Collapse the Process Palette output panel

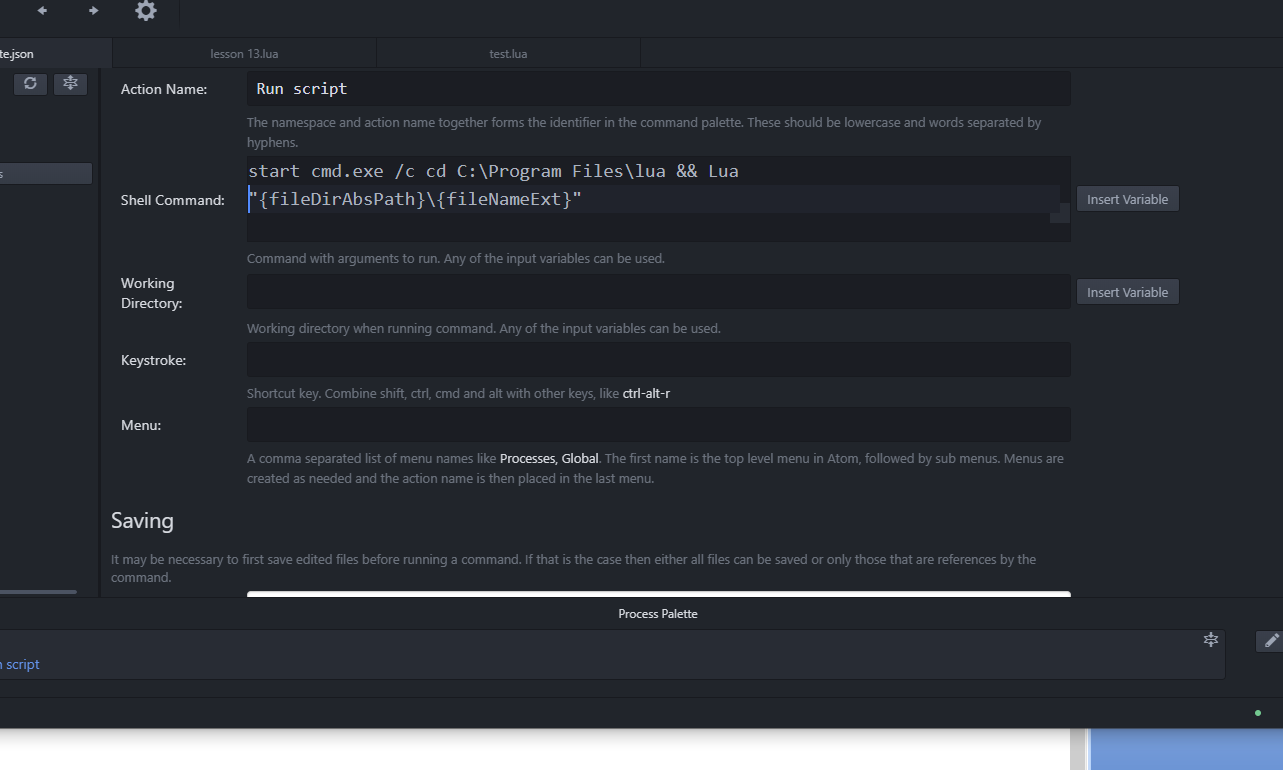pos(658,613)
